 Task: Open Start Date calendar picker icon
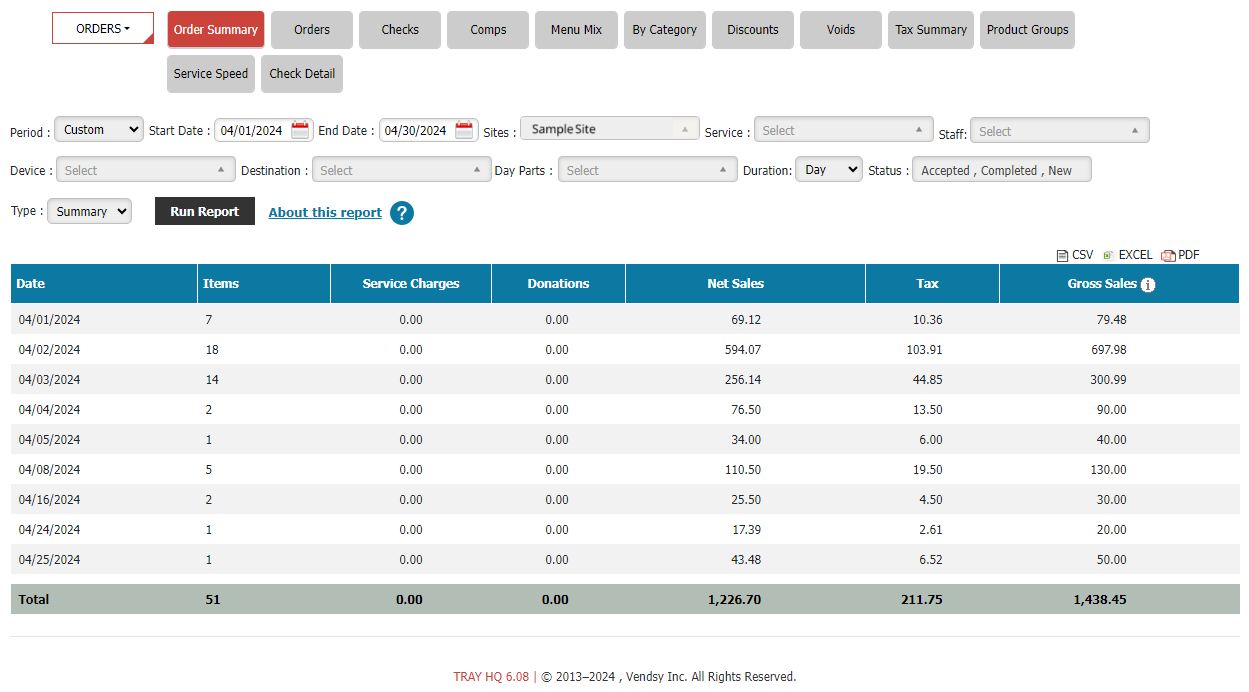point(300,130)
